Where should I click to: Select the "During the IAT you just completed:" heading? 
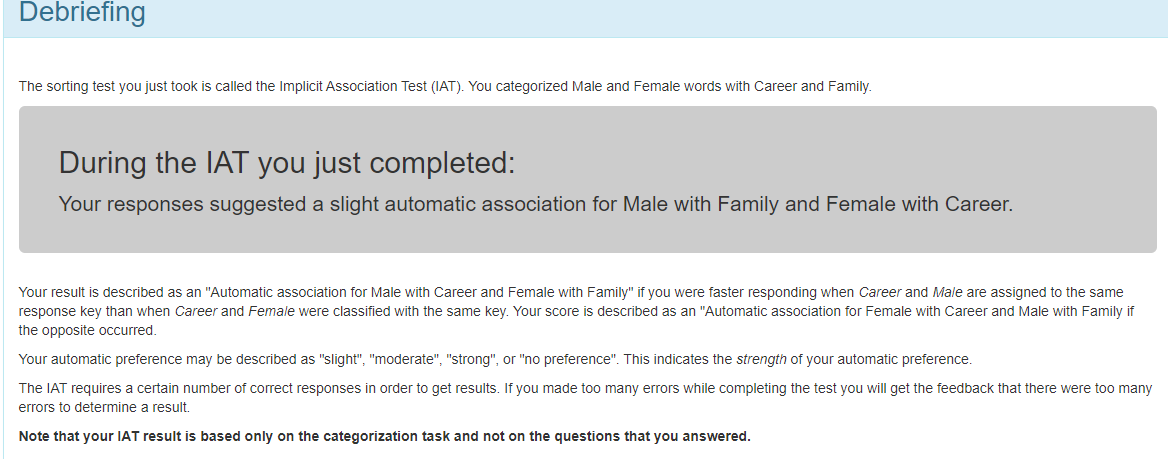(x=287, y=163)
